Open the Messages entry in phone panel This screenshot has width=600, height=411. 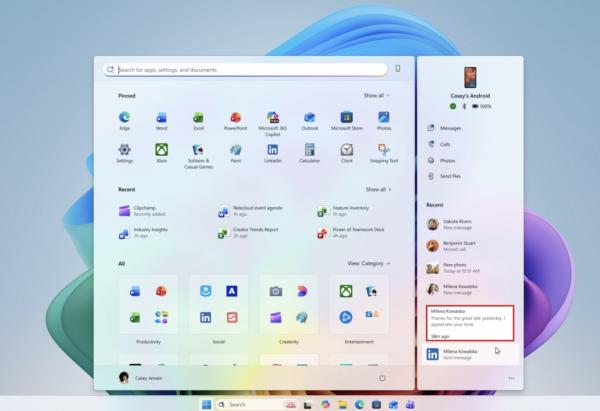click(x=445, y=128)
